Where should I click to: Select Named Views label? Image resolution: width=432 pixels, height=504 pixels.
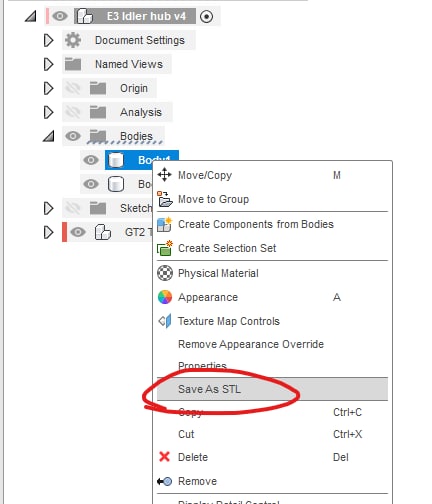(x=129, y=64)
